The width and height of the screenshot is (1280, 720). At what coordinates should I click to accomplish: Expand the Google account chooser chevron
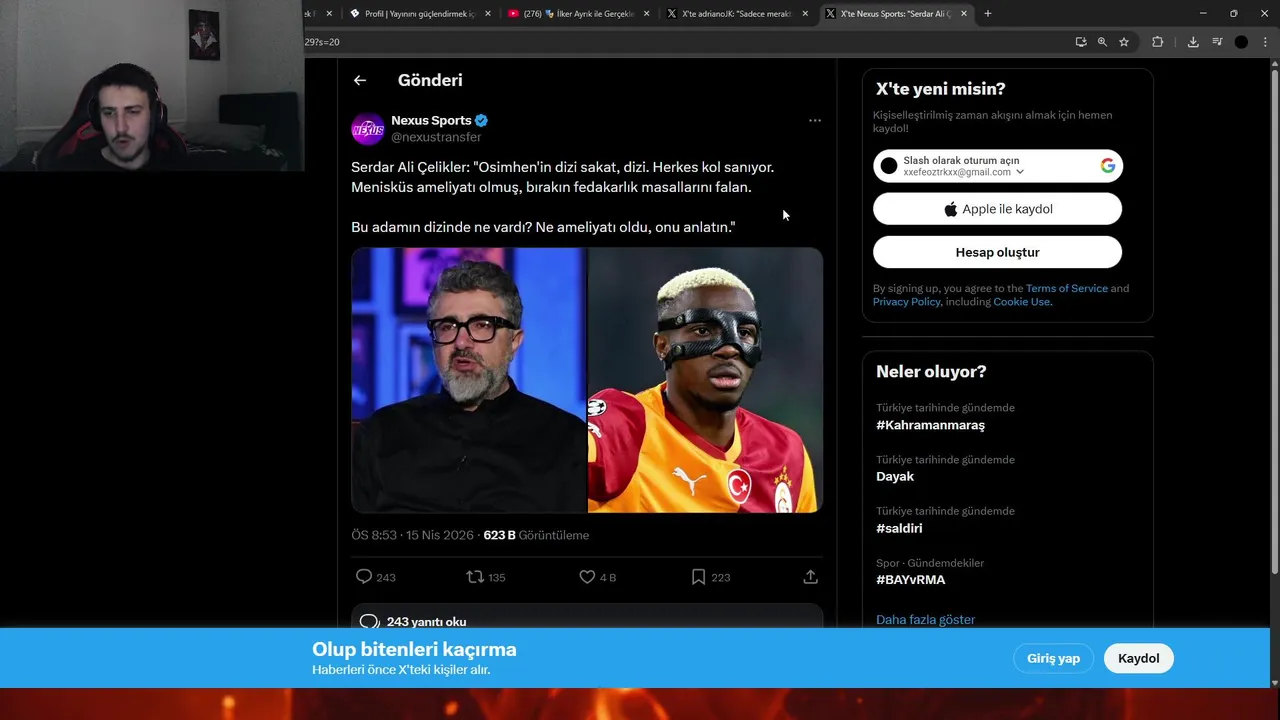1020,172
